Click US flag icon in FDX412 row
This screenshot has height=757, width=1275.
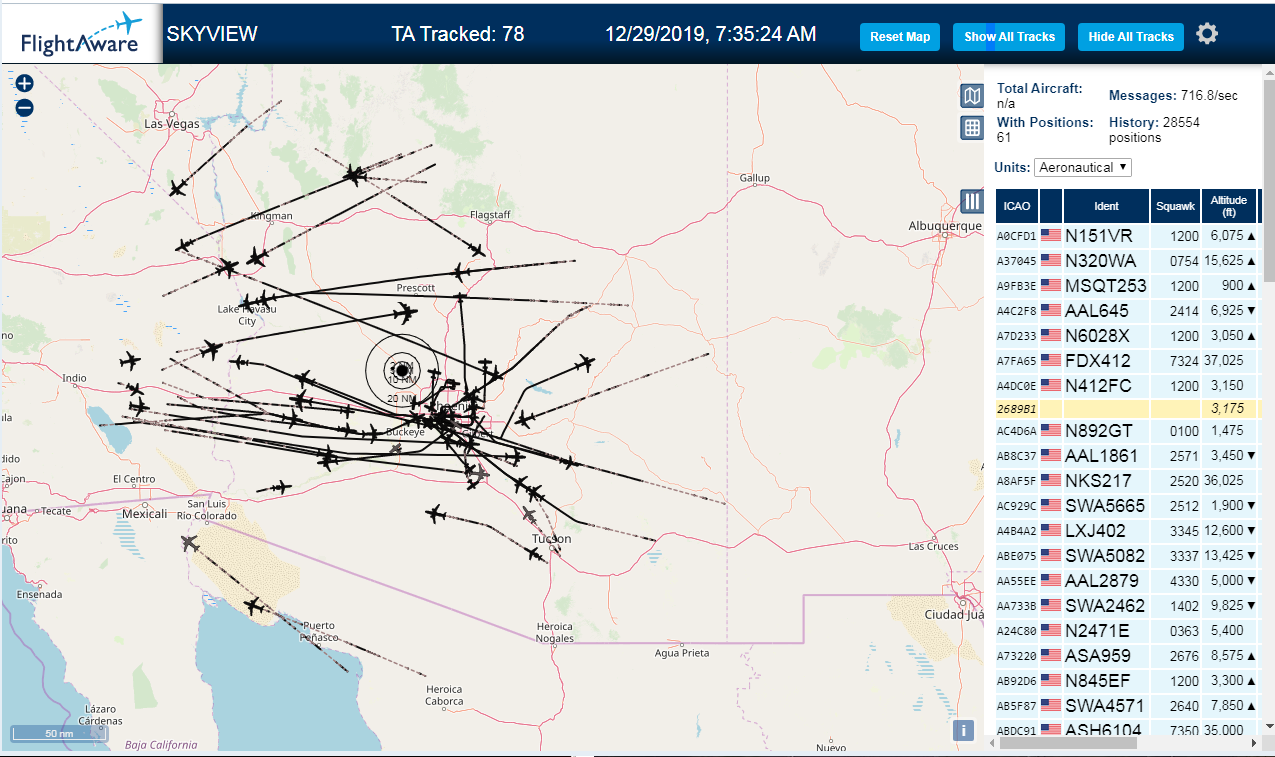1051,360
